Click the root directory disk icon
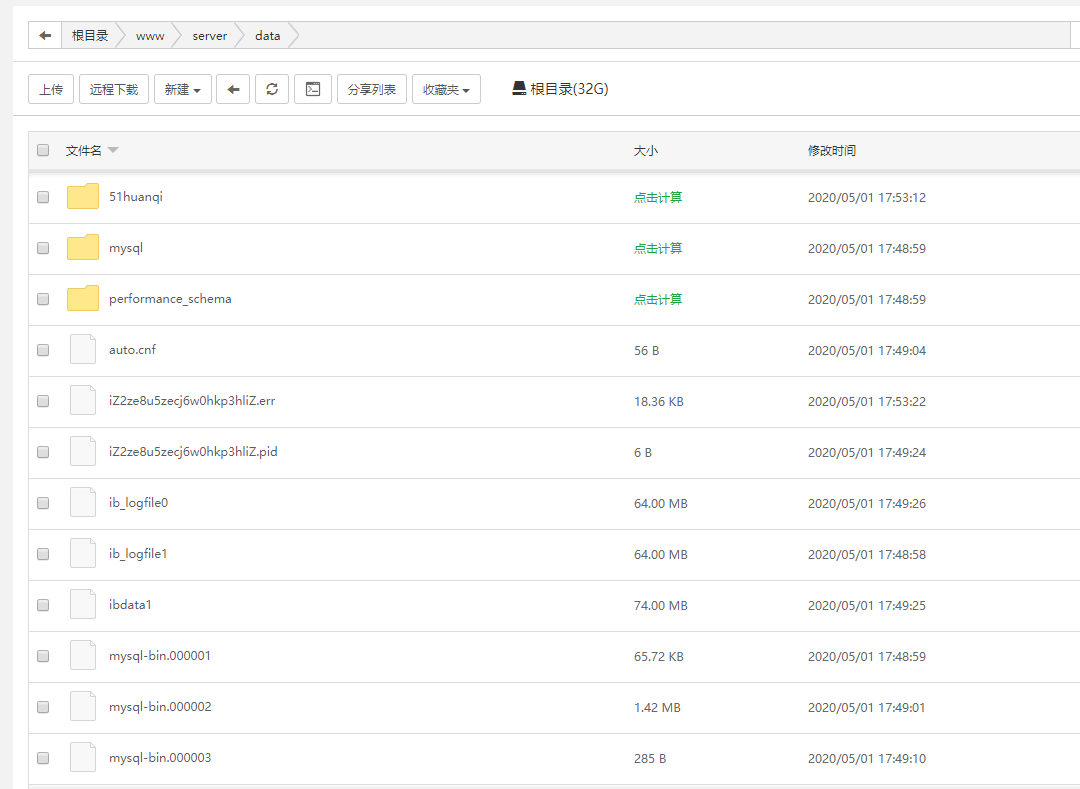 point(519,88)
